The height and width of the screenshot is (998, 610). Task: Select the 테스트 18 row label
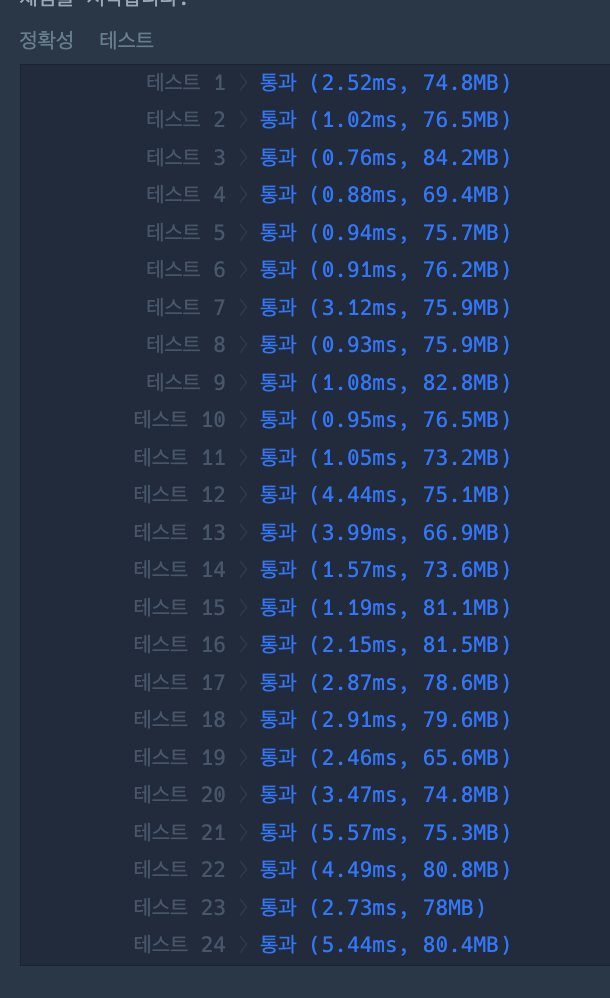[x=180, y=719]
